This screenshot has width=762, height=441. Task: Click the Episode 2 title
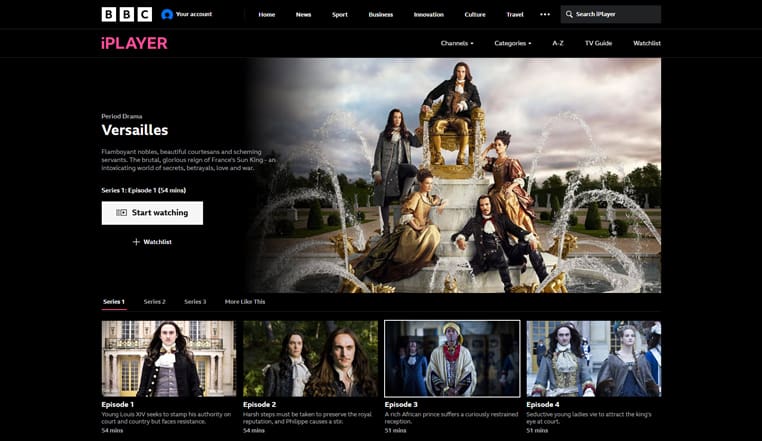click(260, 405)
